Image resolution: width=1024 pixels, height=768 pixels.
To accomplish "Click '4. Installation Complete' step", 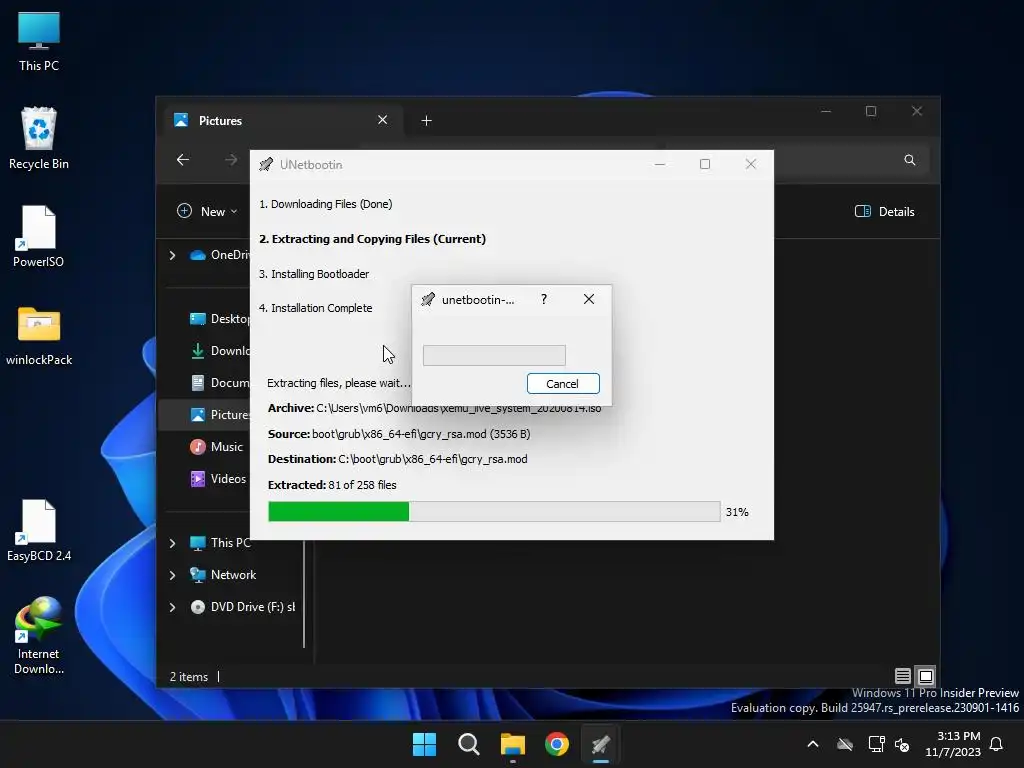I will click(x=315, y=308).
